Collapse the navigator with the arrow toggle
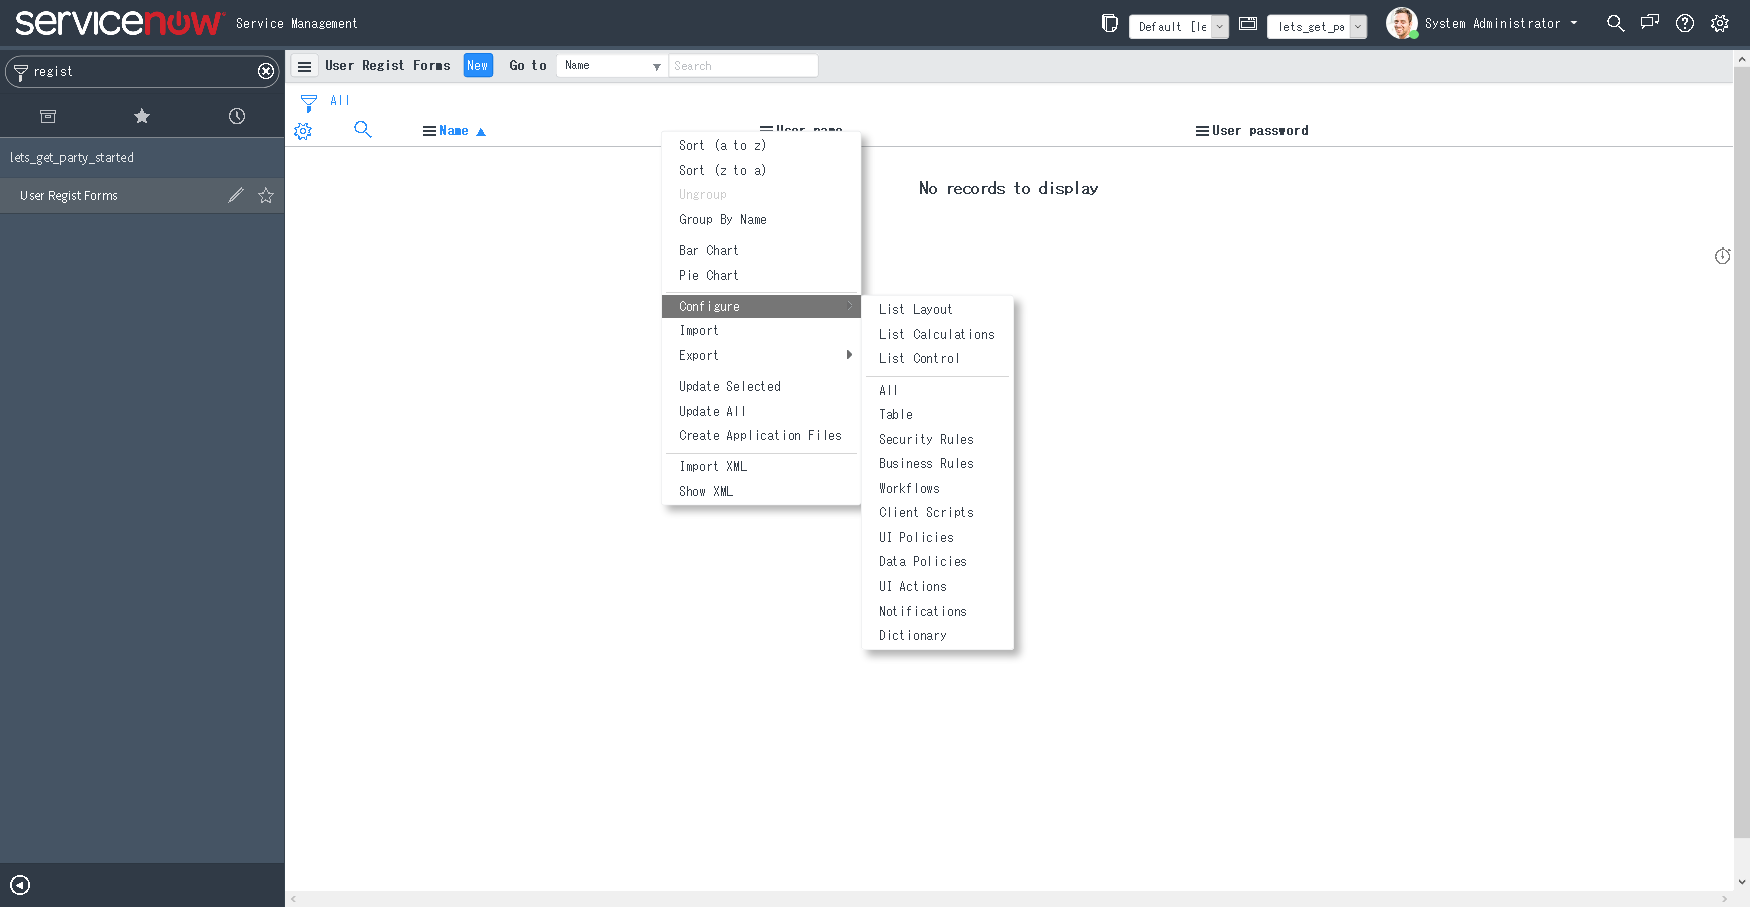 coord(19,885)
